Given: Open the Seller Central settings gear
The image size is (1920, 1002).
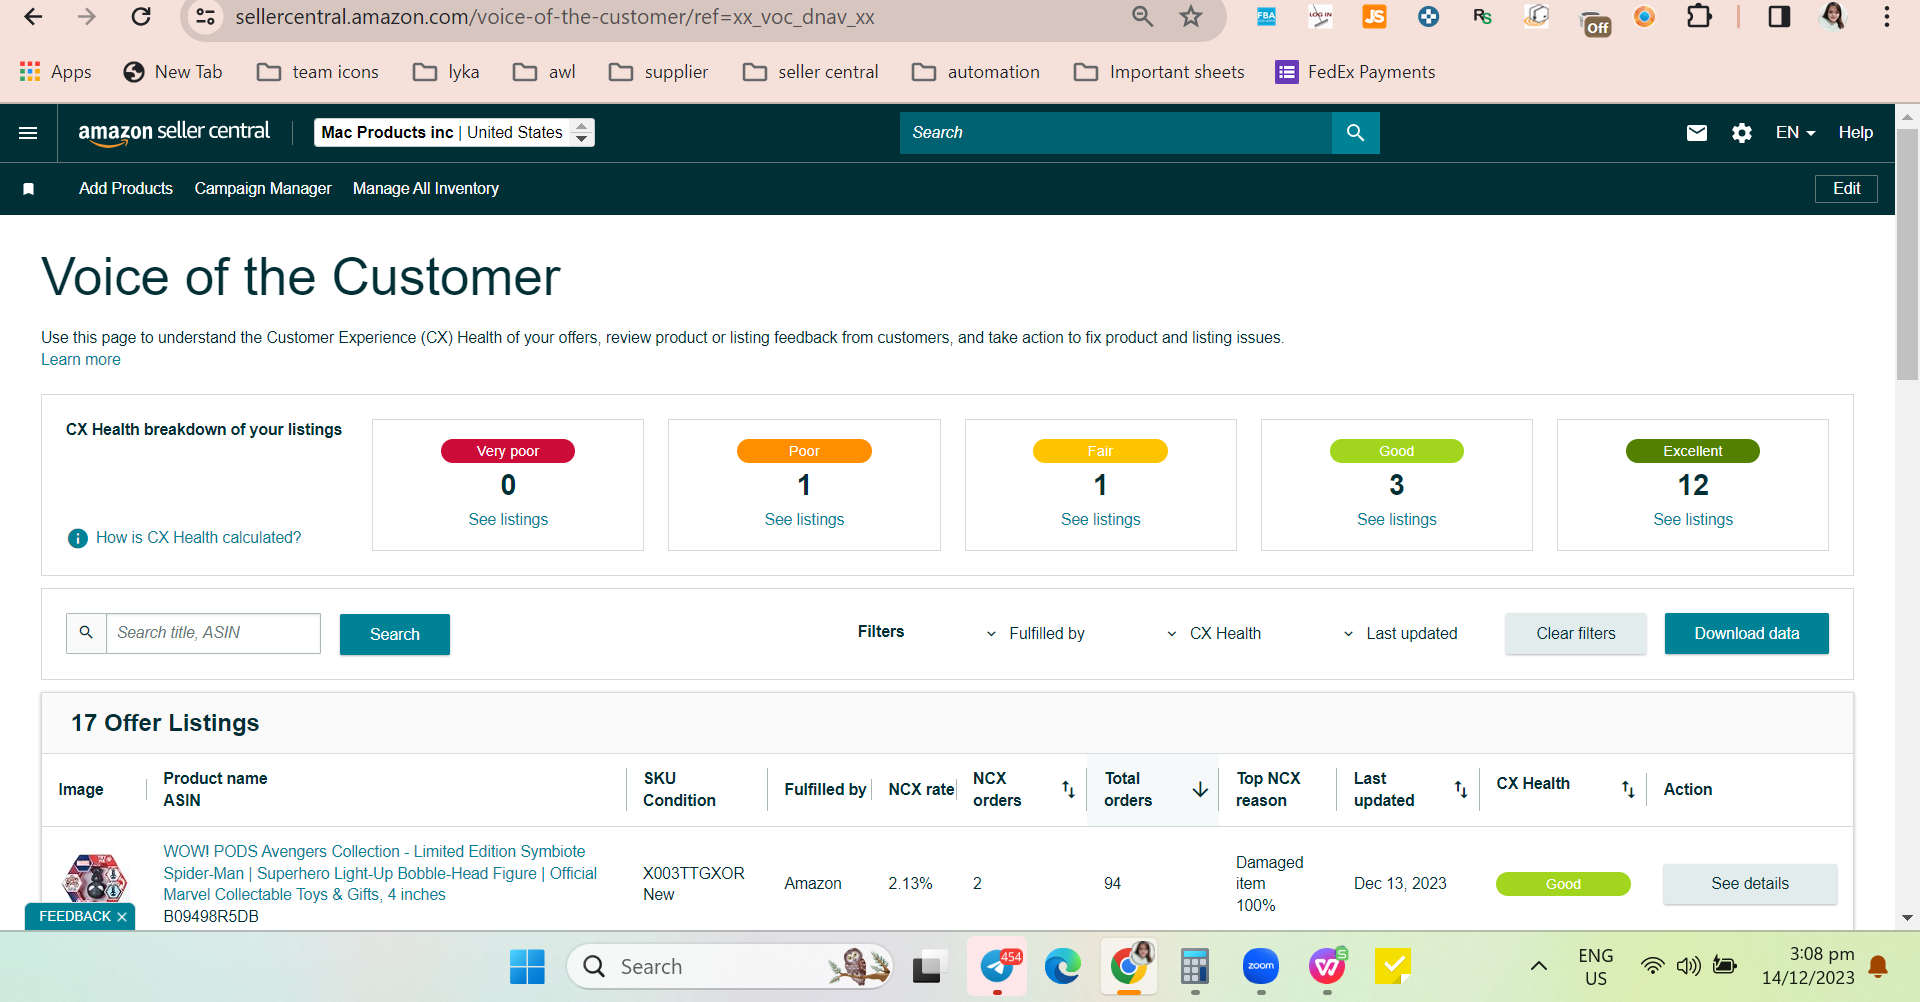Looking at the screenshot, I should [x=1742, y=133].
